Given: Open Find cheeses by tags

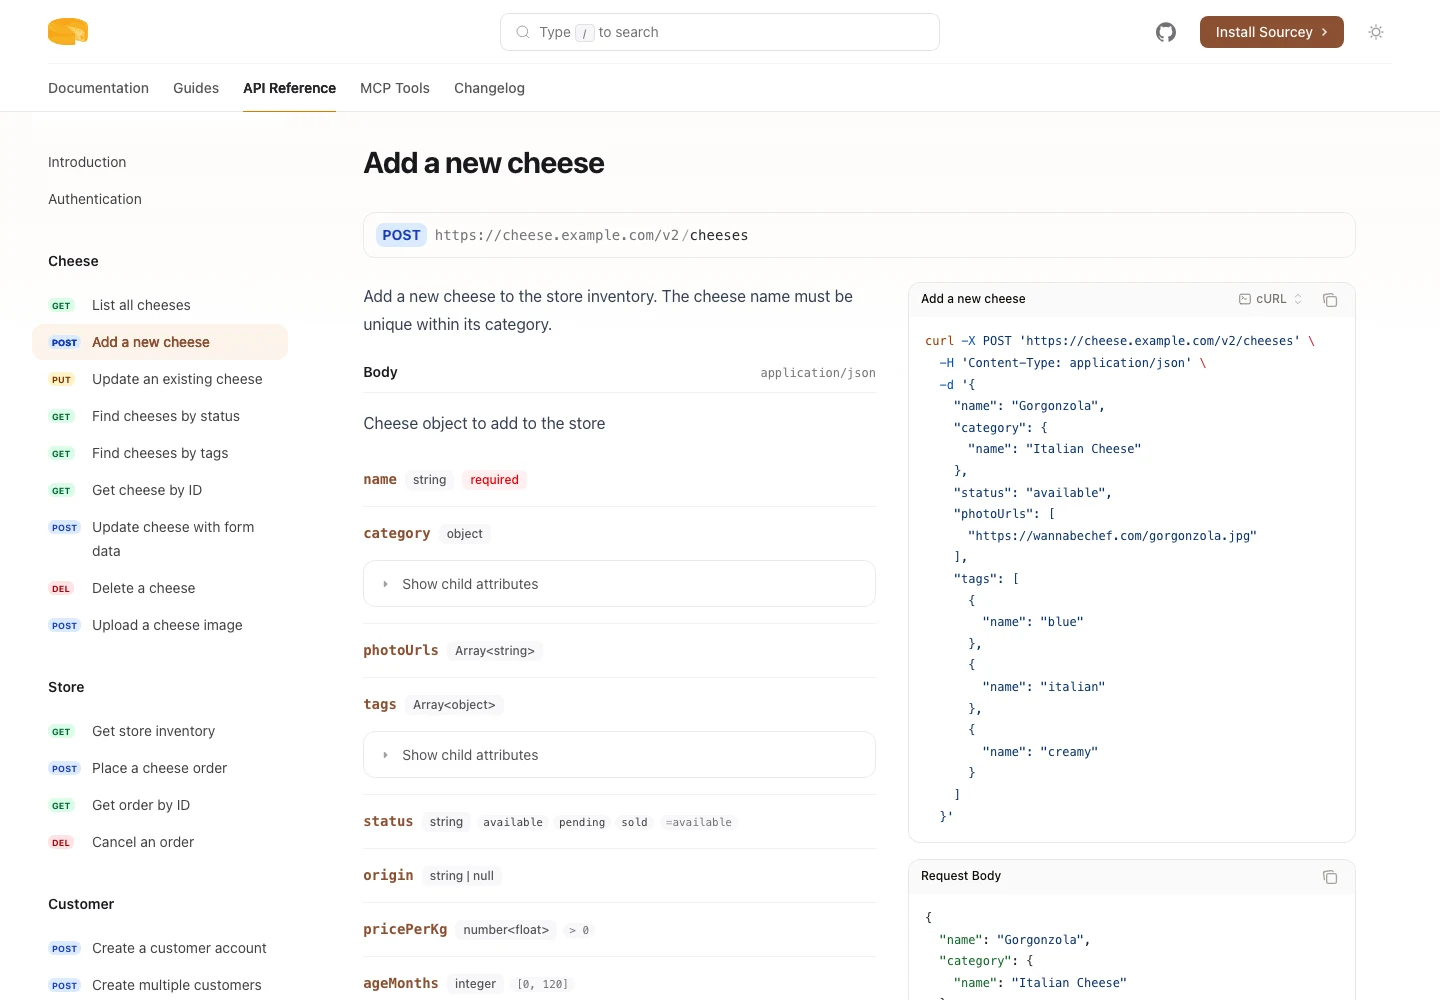Looking at the screenshot, I should tap(160, 453).
